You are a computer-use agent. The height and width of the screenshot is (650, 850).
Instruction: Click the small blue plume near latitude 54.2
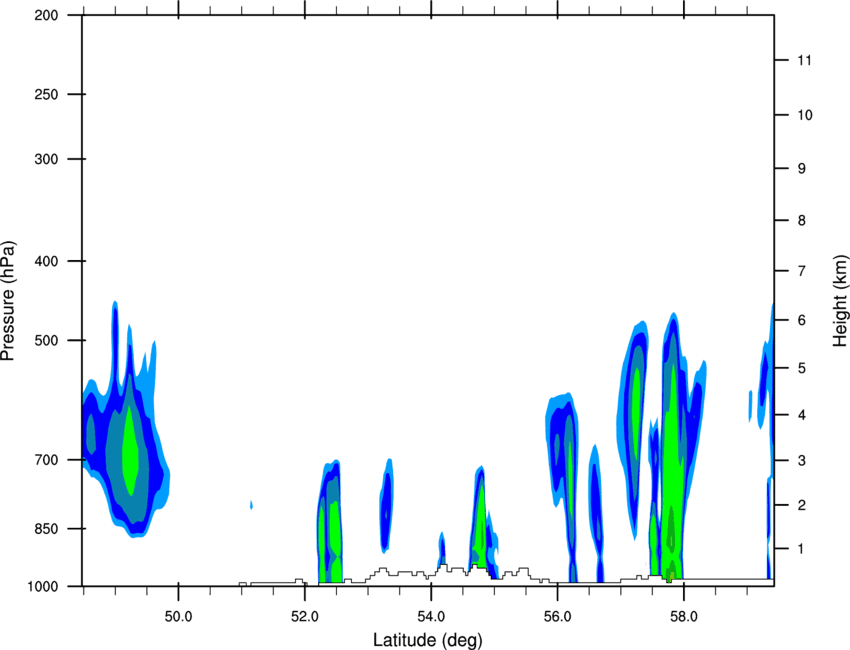442,548
